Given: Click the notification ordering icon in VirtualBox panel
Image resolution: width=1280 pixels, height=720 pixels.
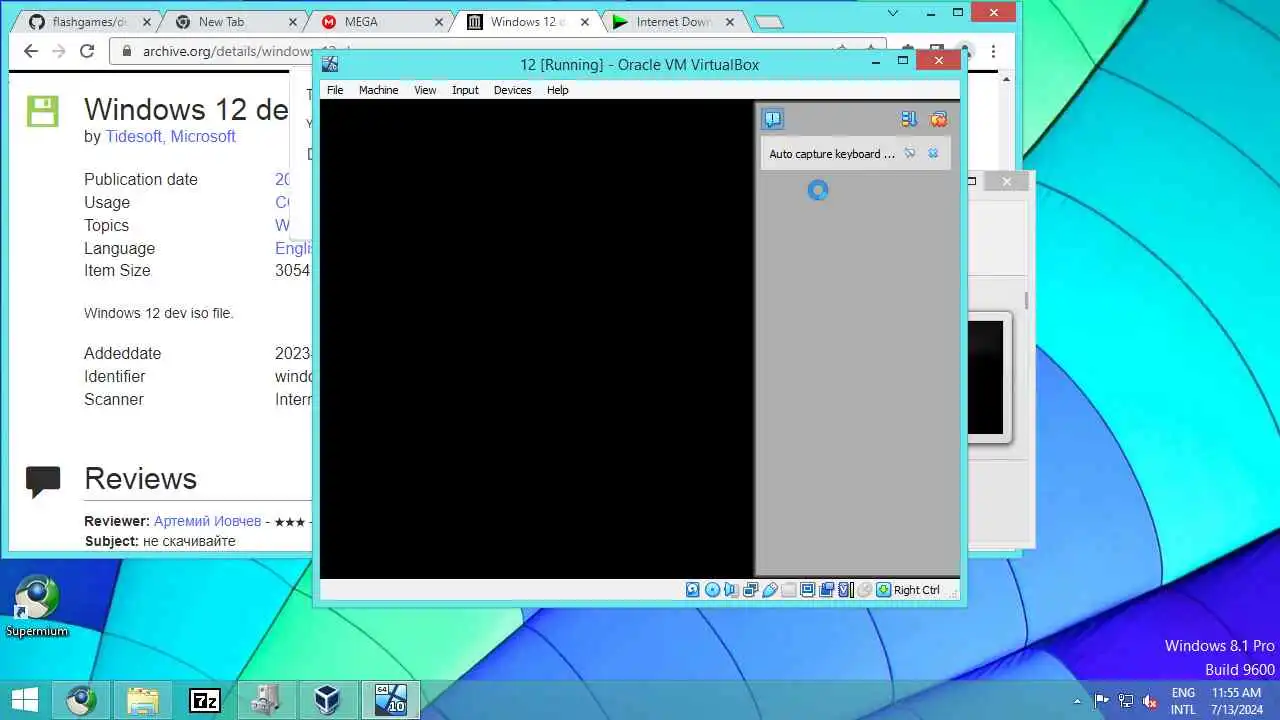Looking at the screenshot, I should pos(908,119).
